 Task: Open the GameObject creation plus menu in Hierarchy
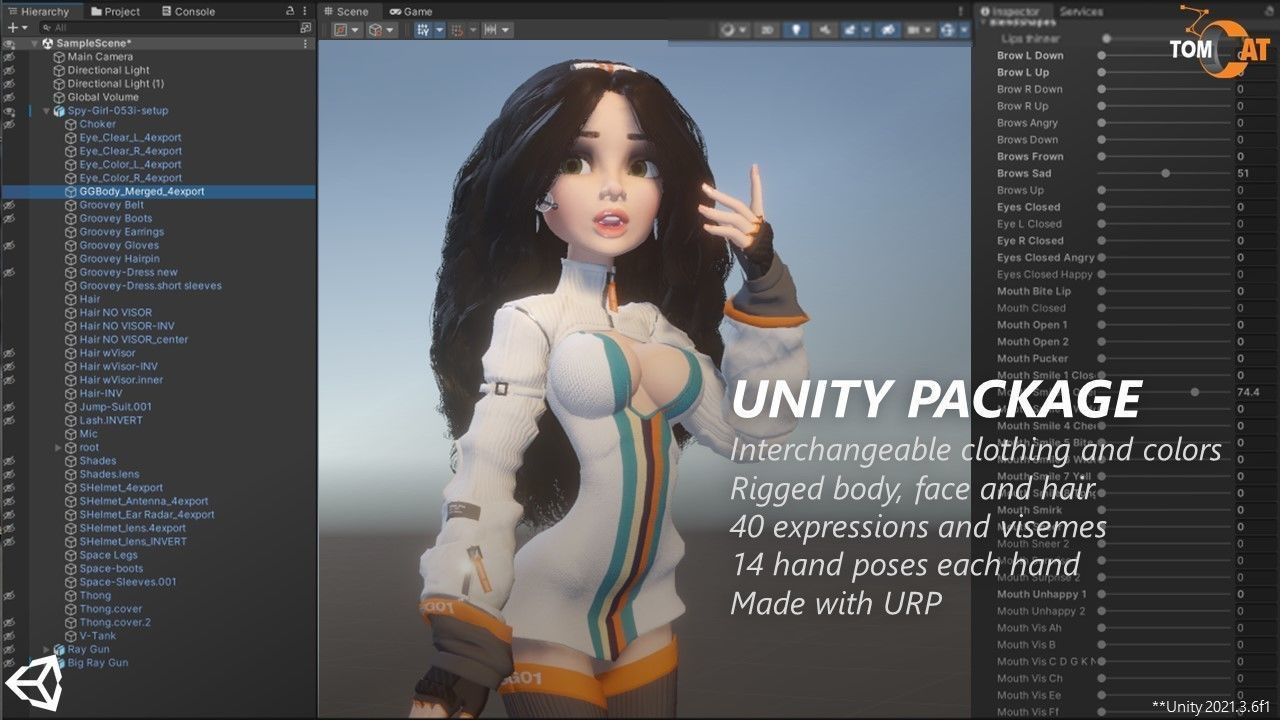(x=13, y=26)
